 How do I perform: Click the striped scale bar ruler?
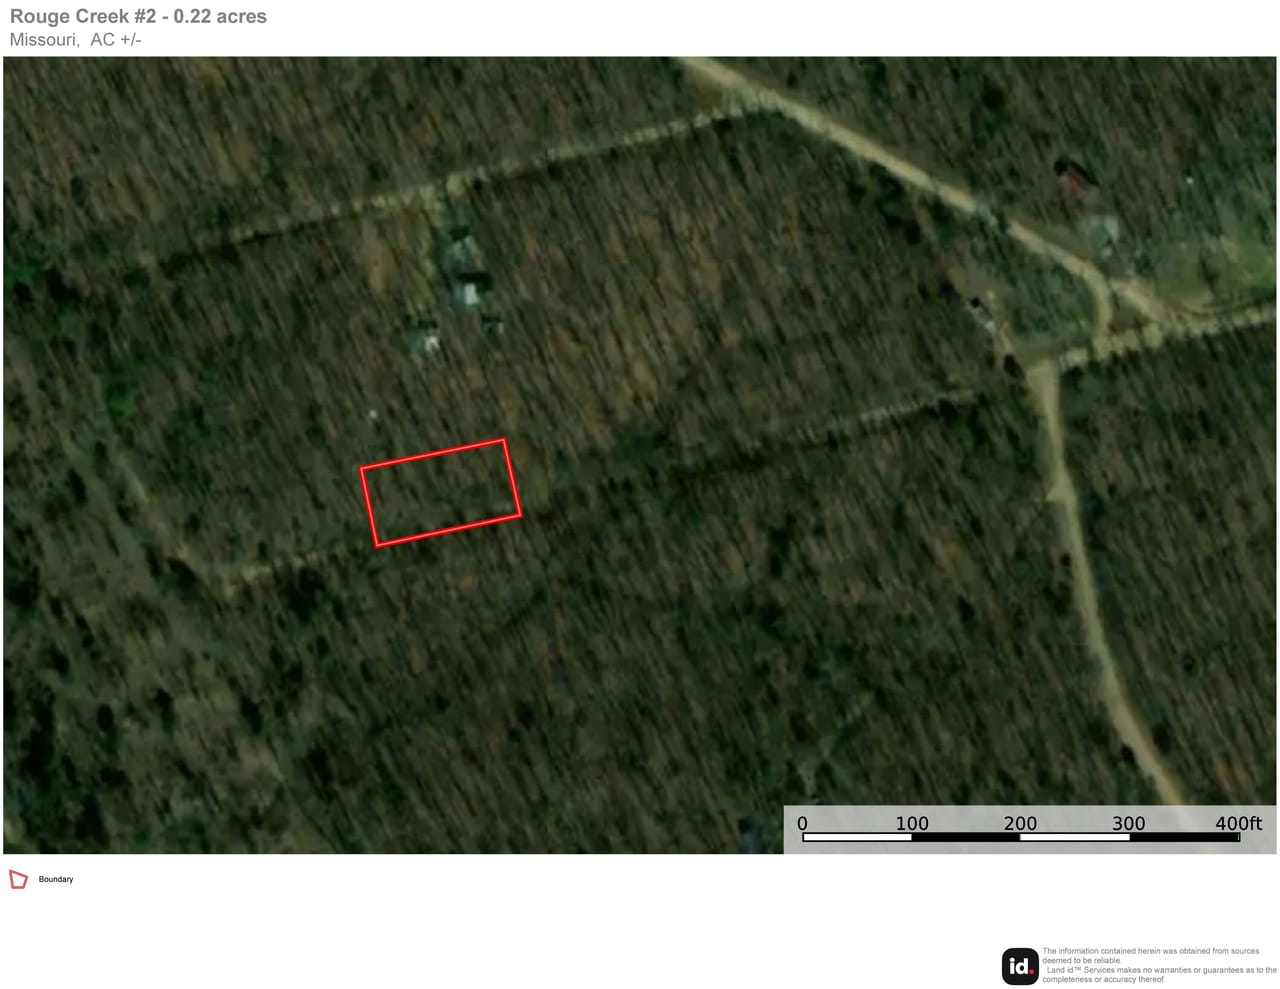pyautogui.click(x=1018, y=838)
